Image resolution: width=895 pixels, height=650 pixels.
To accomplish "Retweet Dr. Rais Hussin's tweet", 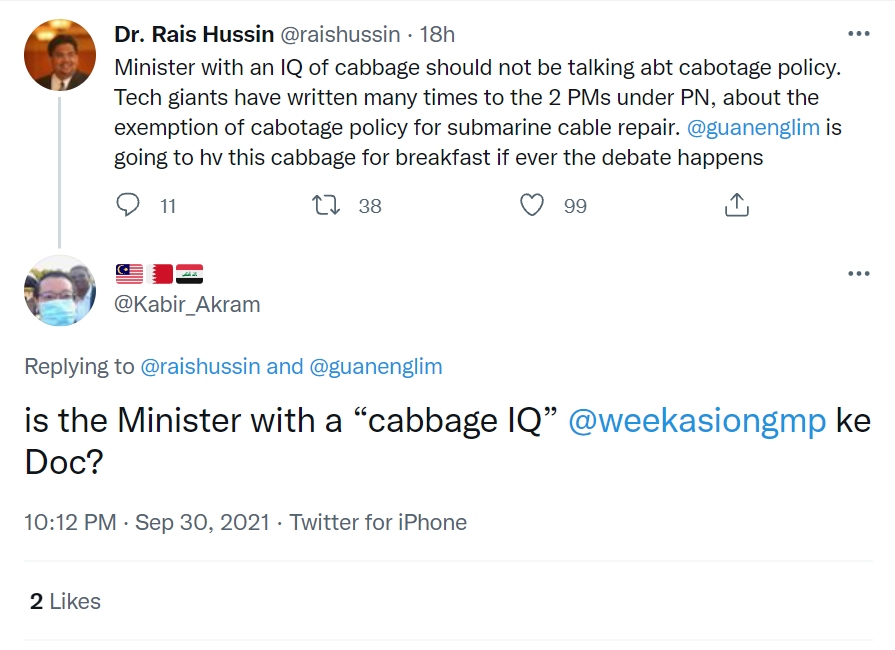I will (x=327, y=205).
